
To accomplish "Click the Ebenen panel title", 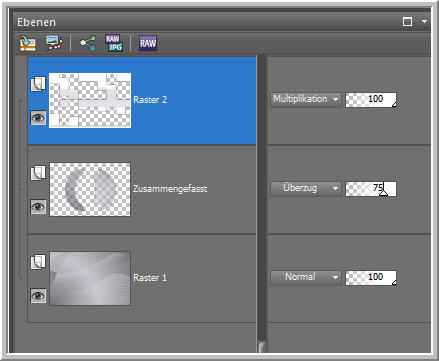I will 36,22.
